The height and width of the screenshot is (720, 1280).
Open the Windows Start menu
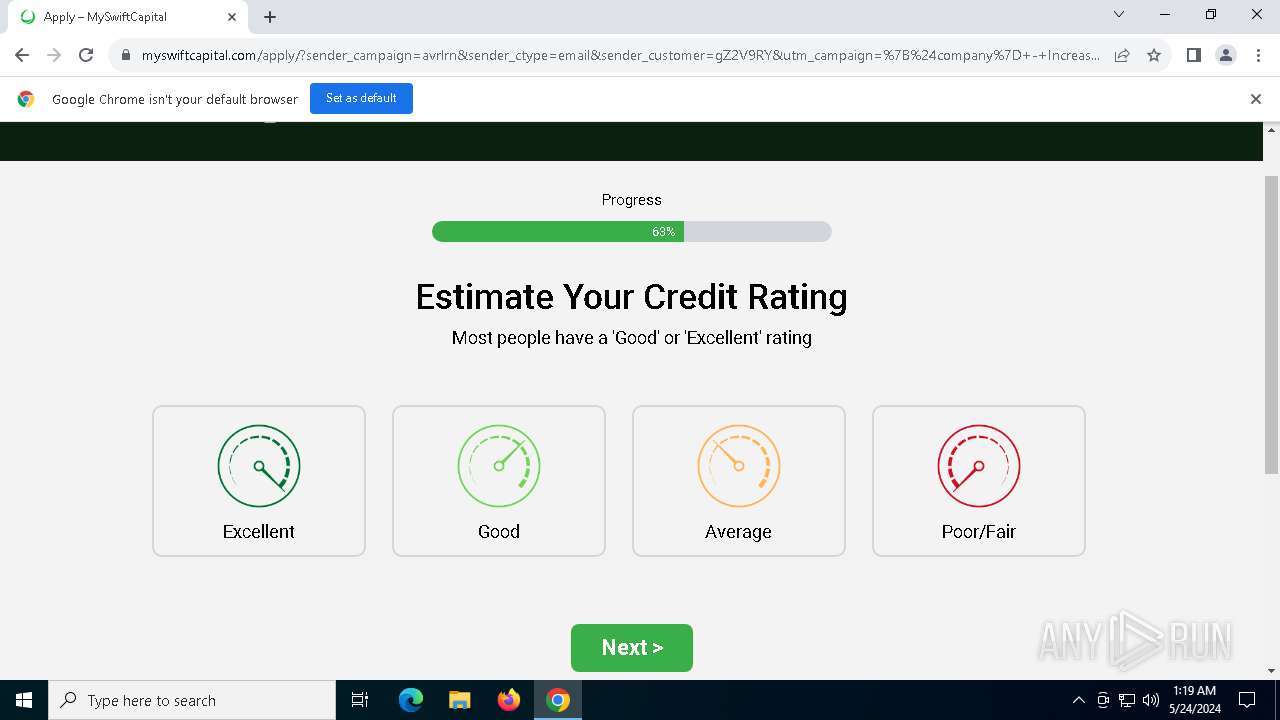click(24, 700)
